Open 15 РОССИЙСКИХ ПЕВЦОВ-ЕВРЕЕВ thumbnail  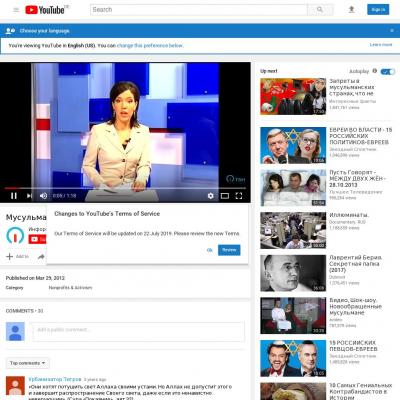293,358
